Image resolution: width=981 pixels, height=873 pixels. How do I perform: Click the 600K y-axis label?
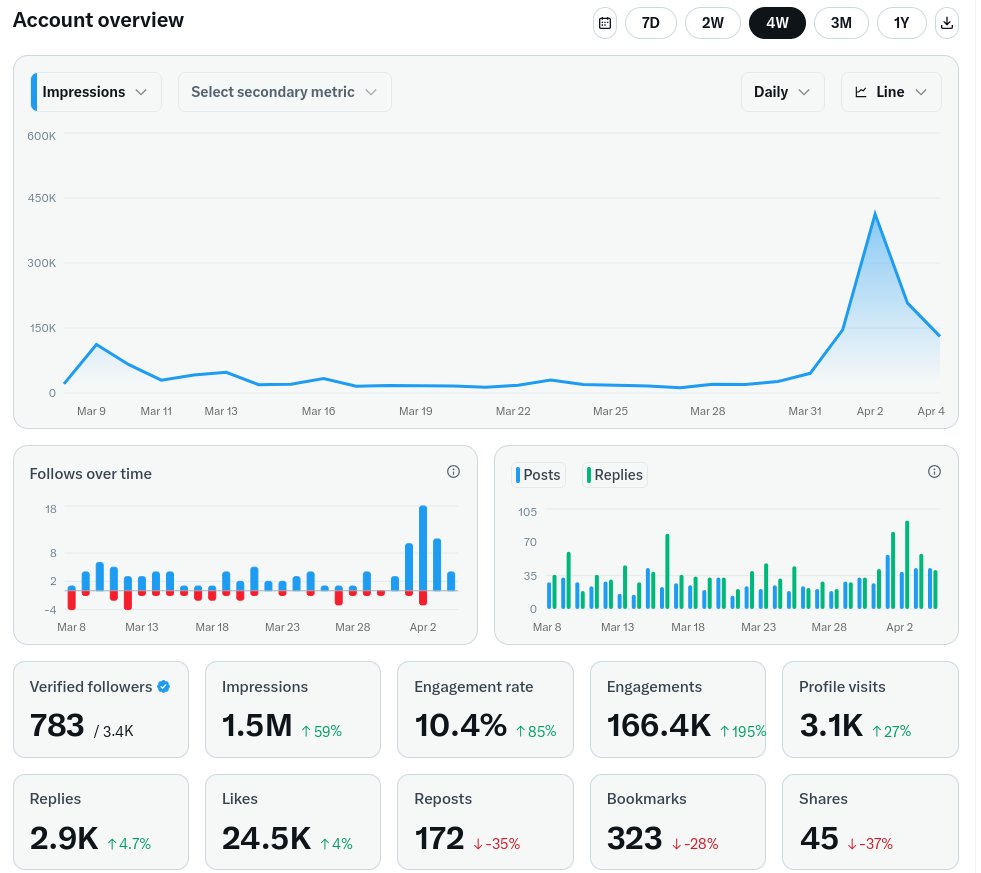42,137
